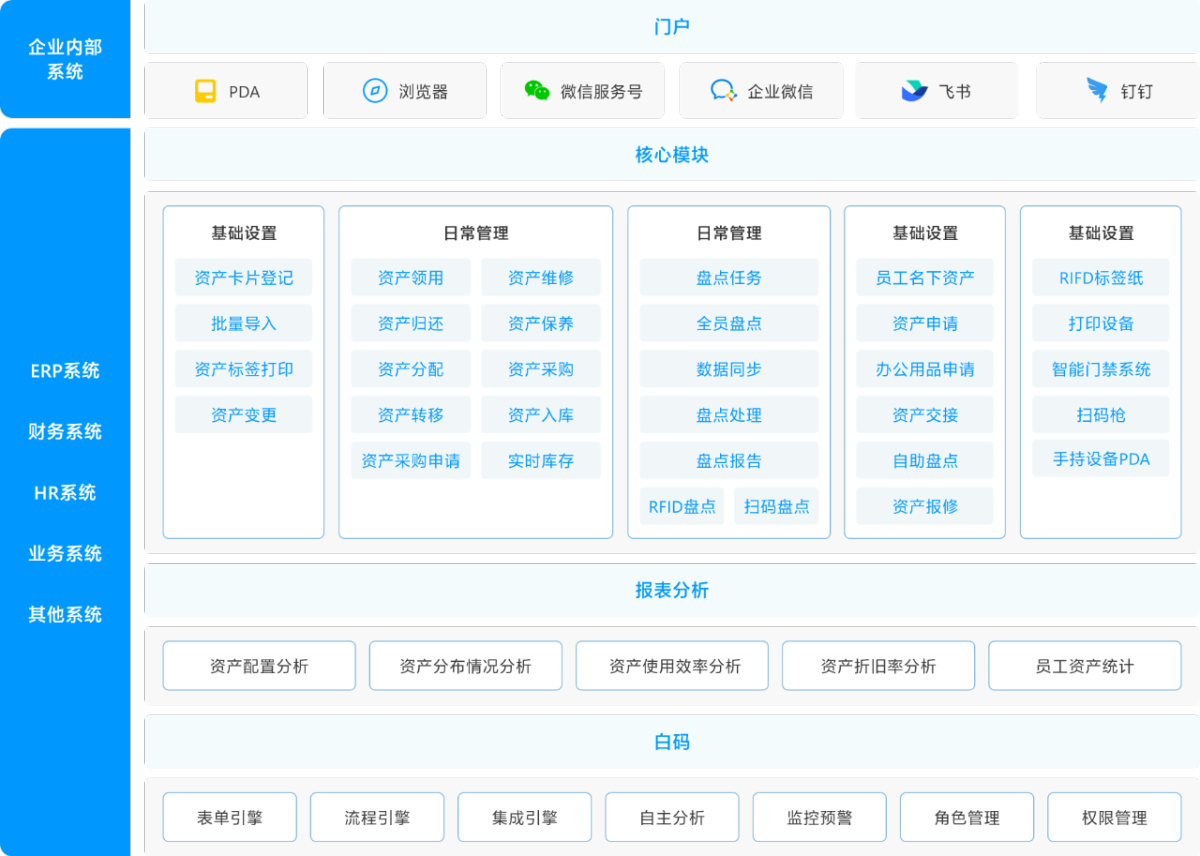Click the 自主分析 box
Image resolution: width=1200 pixels, height=856 pixels.
(x=672, y=817)
